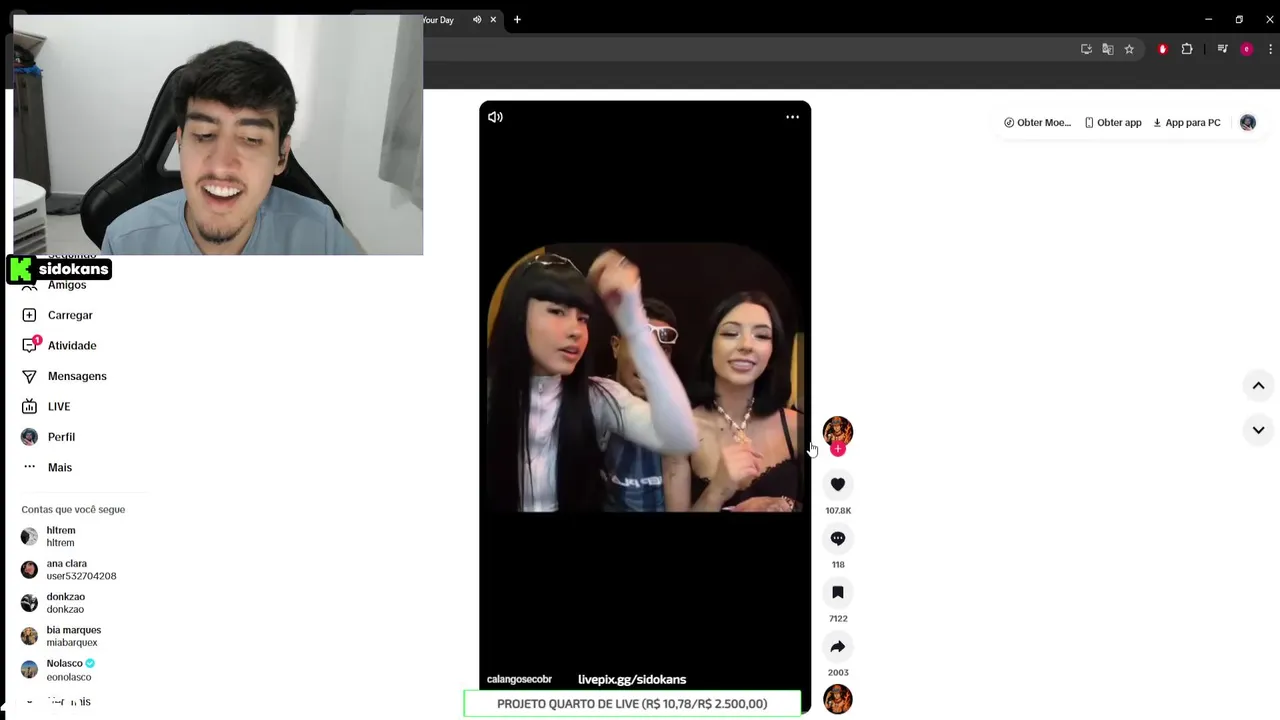Click the Obter app button
The height and width of the screenshot is (720, 1280).
[x=1113, y=122]
